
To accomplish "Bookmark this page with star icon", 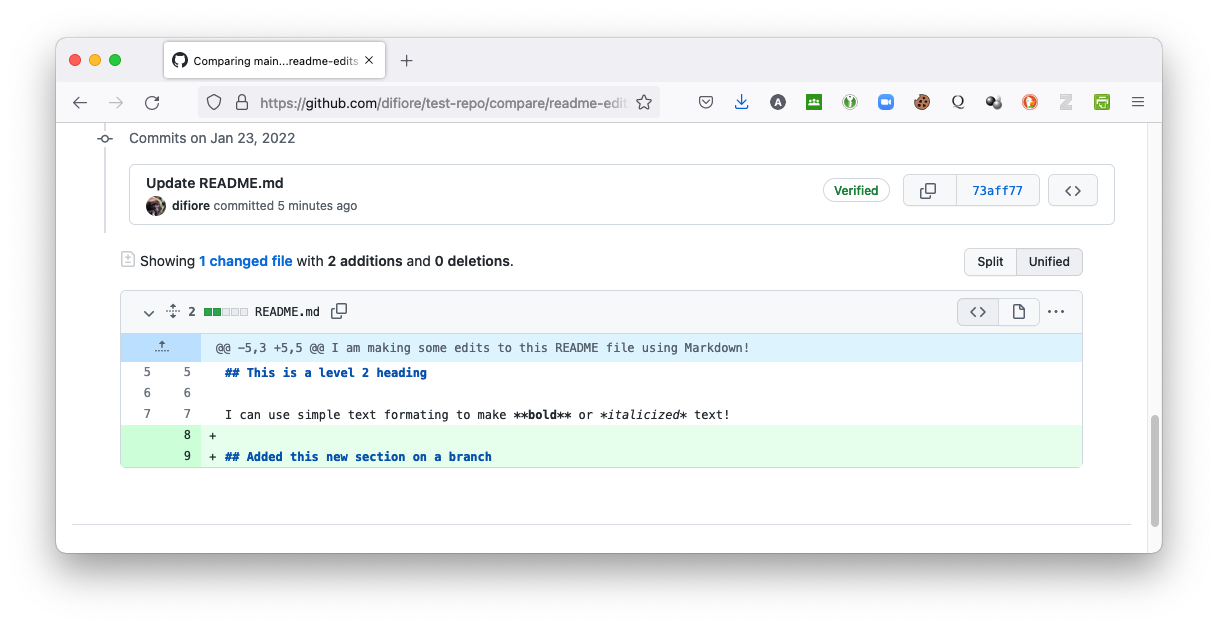I will coord(644,102).
